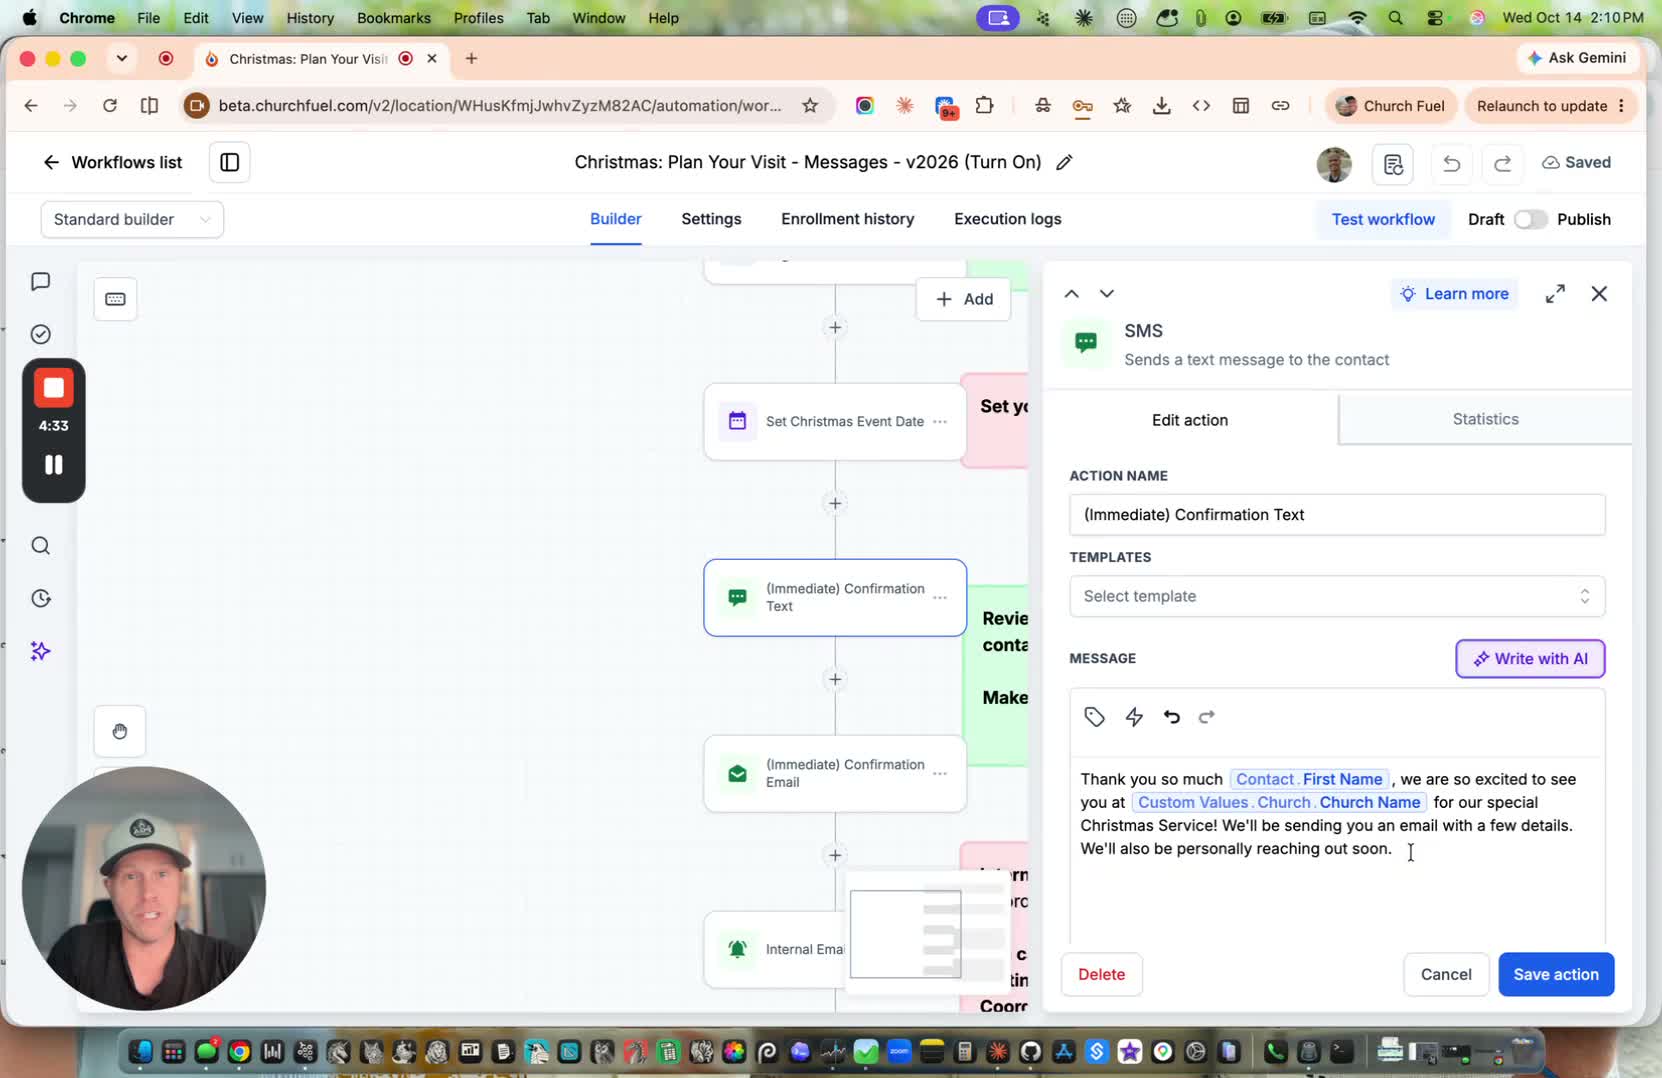This screenshot has height=1078, width=1662.
Task: Edit workflow name pencil icon
Action: (1064, 162)
